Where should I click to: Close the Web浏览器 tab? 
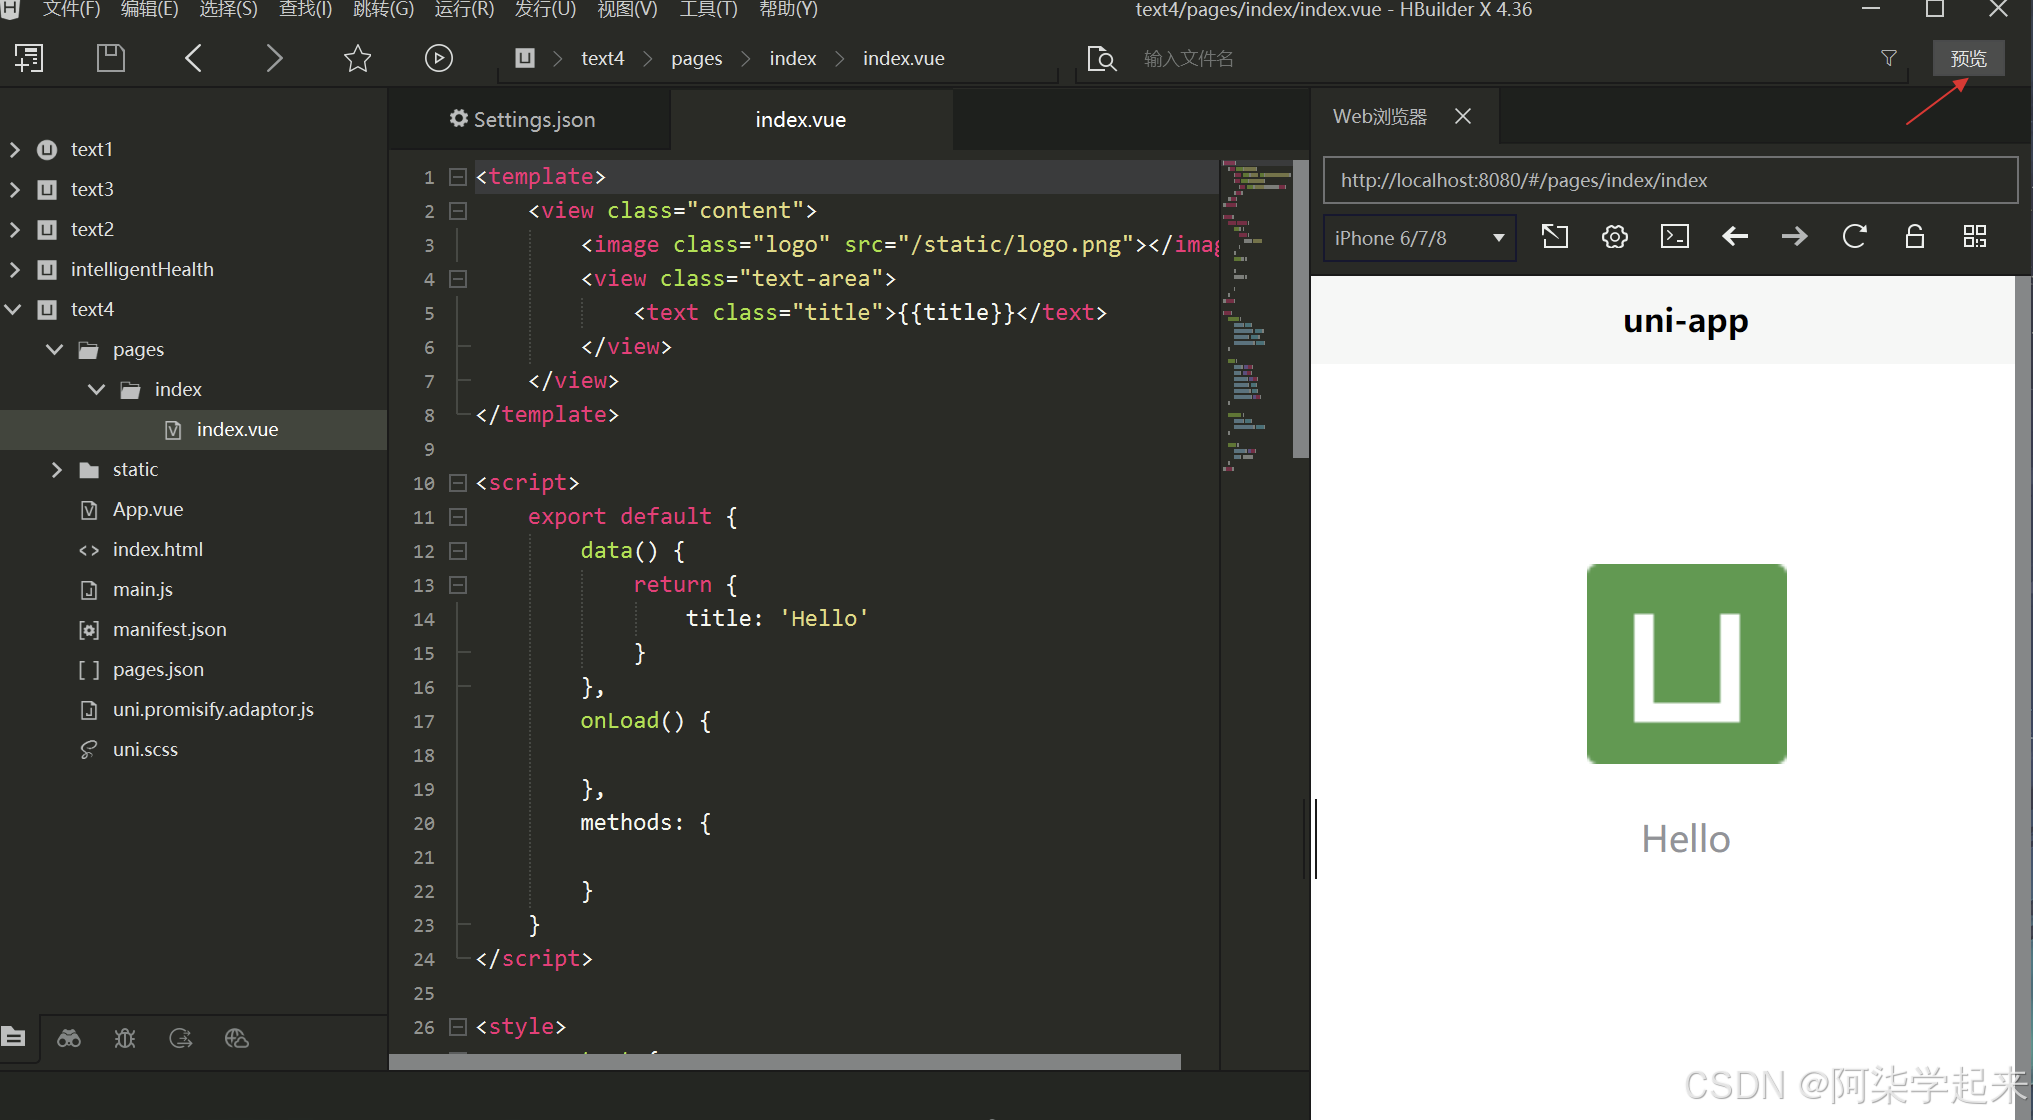[1463, 116]
